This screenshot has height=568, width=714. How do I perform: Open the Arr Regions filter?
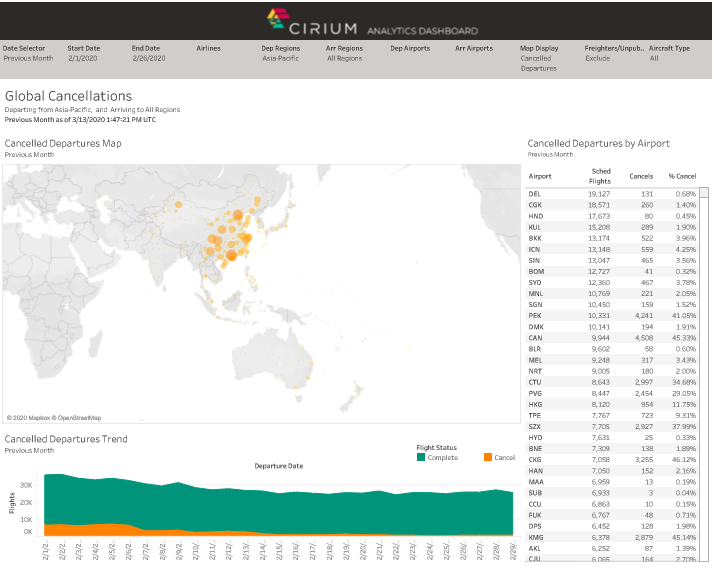click(x=344, y=58)
